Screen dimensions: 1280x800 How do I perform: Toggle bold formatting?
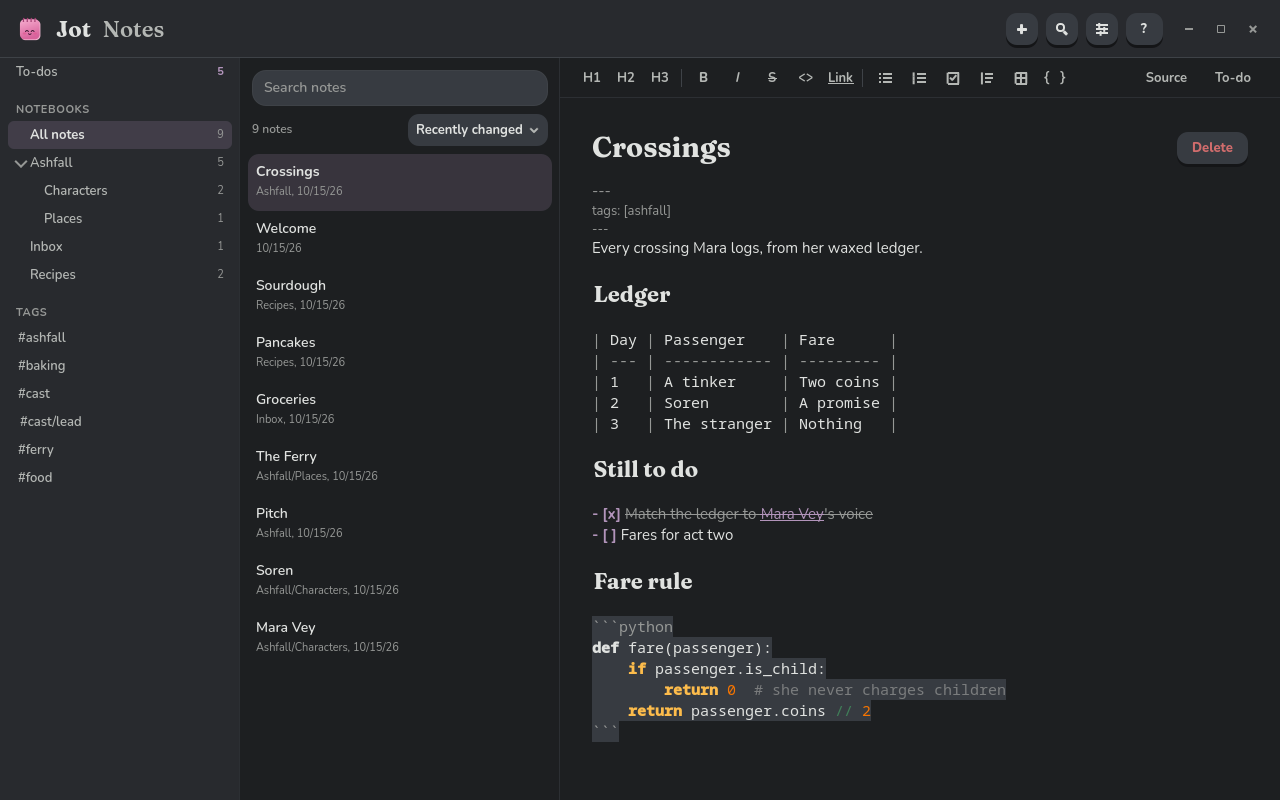click(x=704, y=78)
